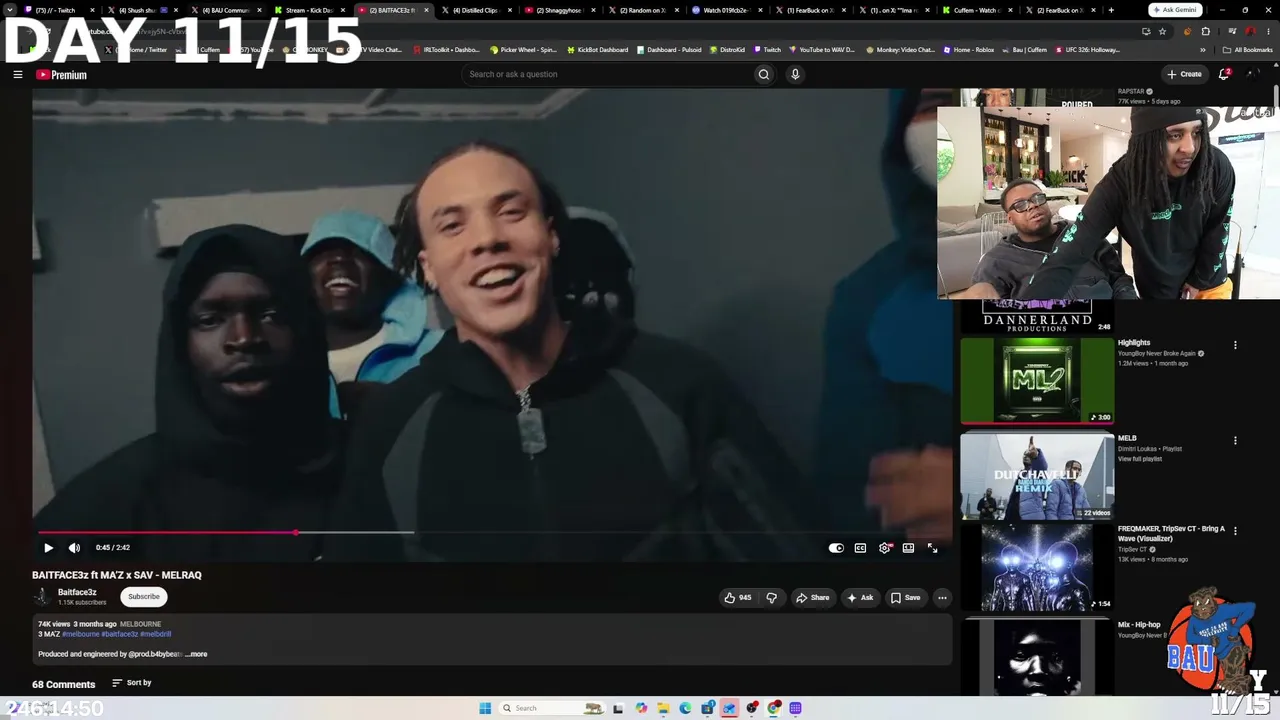Submit search with the magnifier icon
This screenshot has height=720, width=1280.
tap(764, 74)
